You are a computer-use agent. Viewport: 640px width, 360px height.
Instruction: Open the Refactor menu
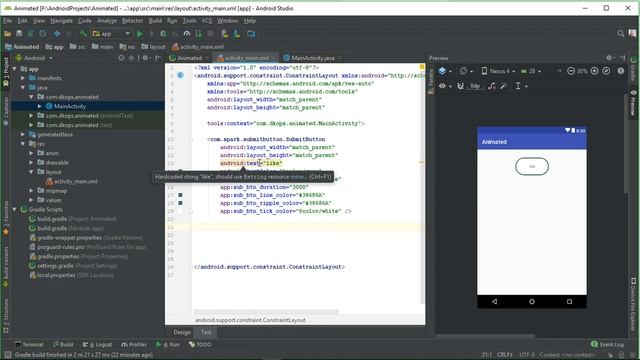click(132, 20)
